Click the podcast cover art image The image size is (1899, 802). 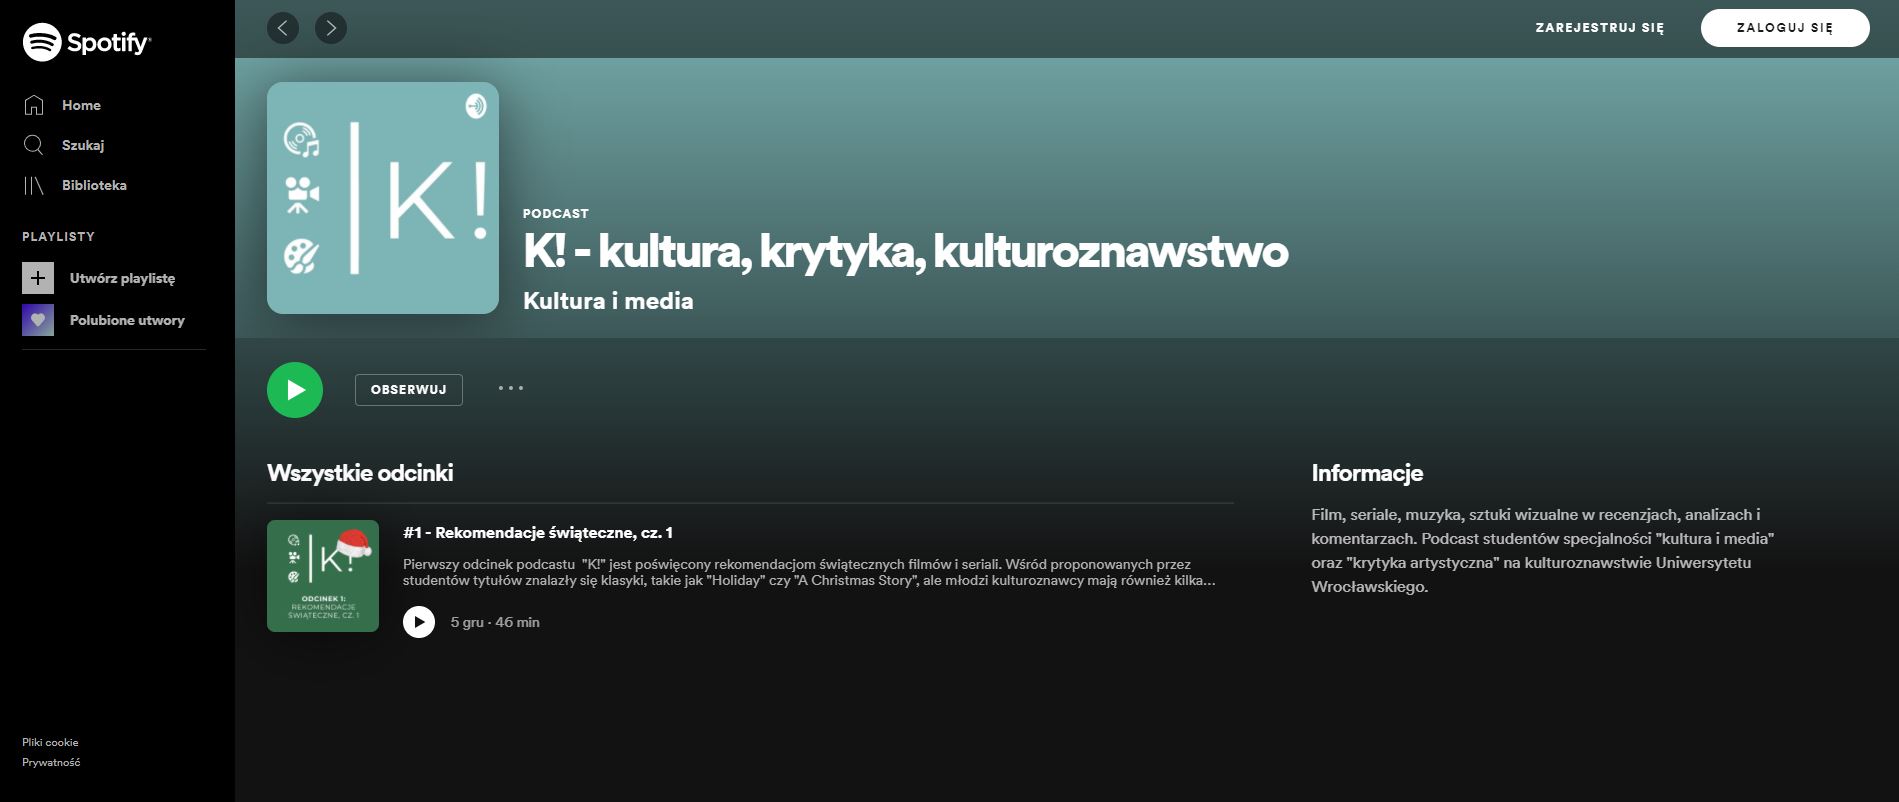point(383,198)
